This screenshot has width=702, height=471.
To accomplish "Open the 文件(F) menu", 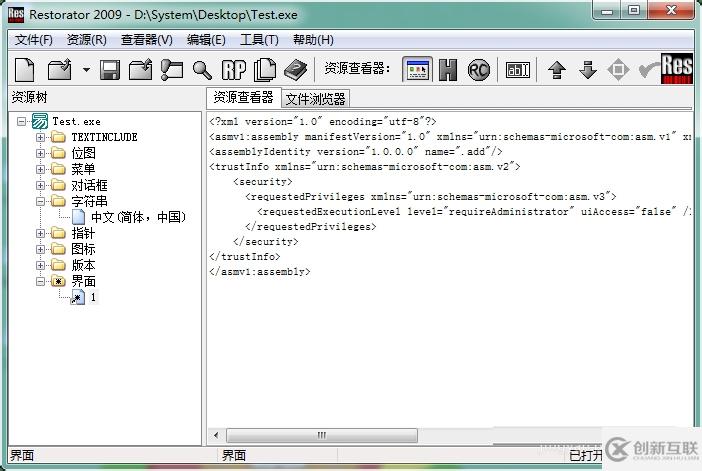I will coord(34,40).
